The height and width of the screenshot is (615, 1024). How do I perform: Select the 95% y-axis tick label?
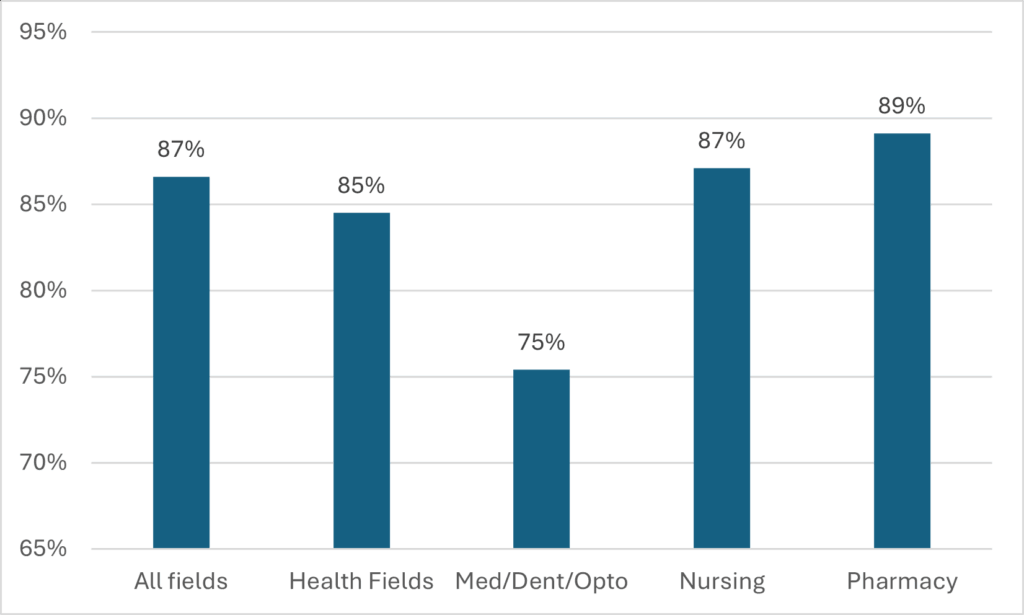pos(43,32)
